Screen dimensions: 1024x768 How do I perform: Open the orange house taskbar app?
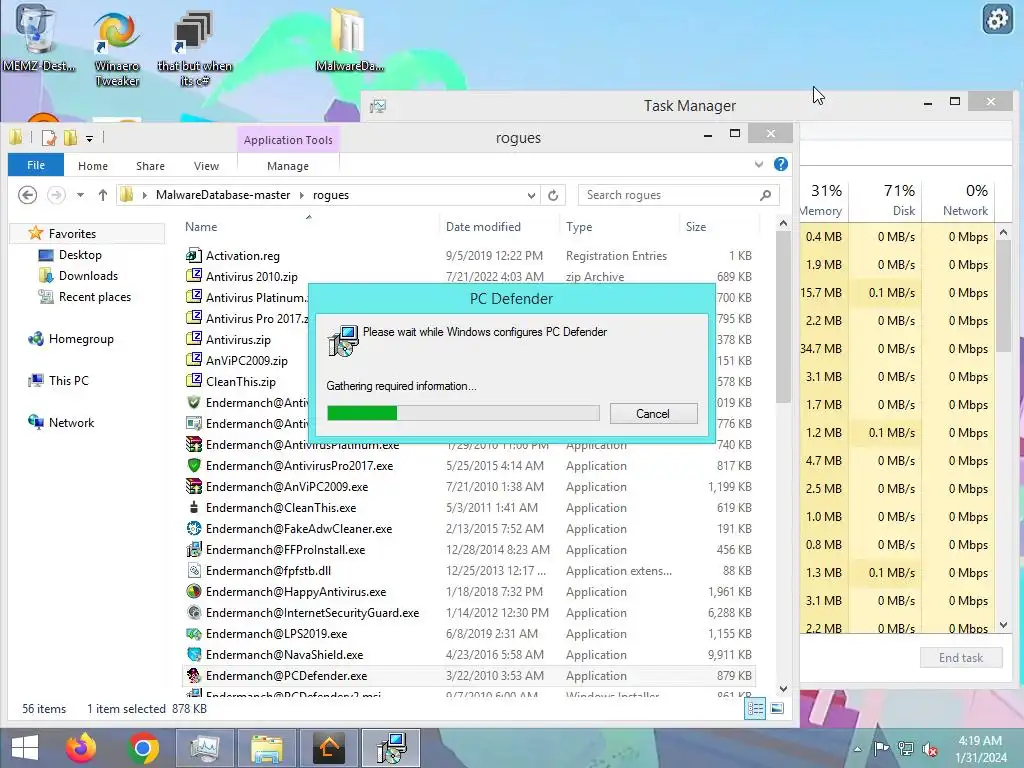329,748
